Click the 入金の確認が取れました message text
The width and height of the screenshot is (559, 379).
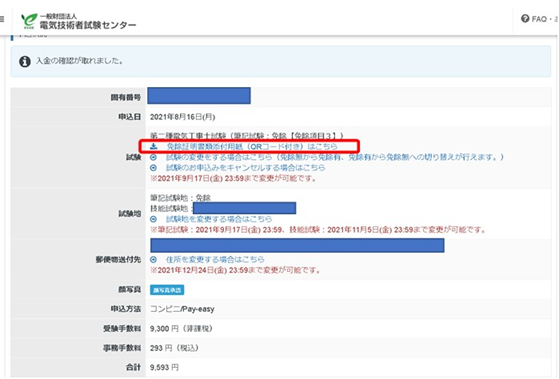tap(80, 61)
